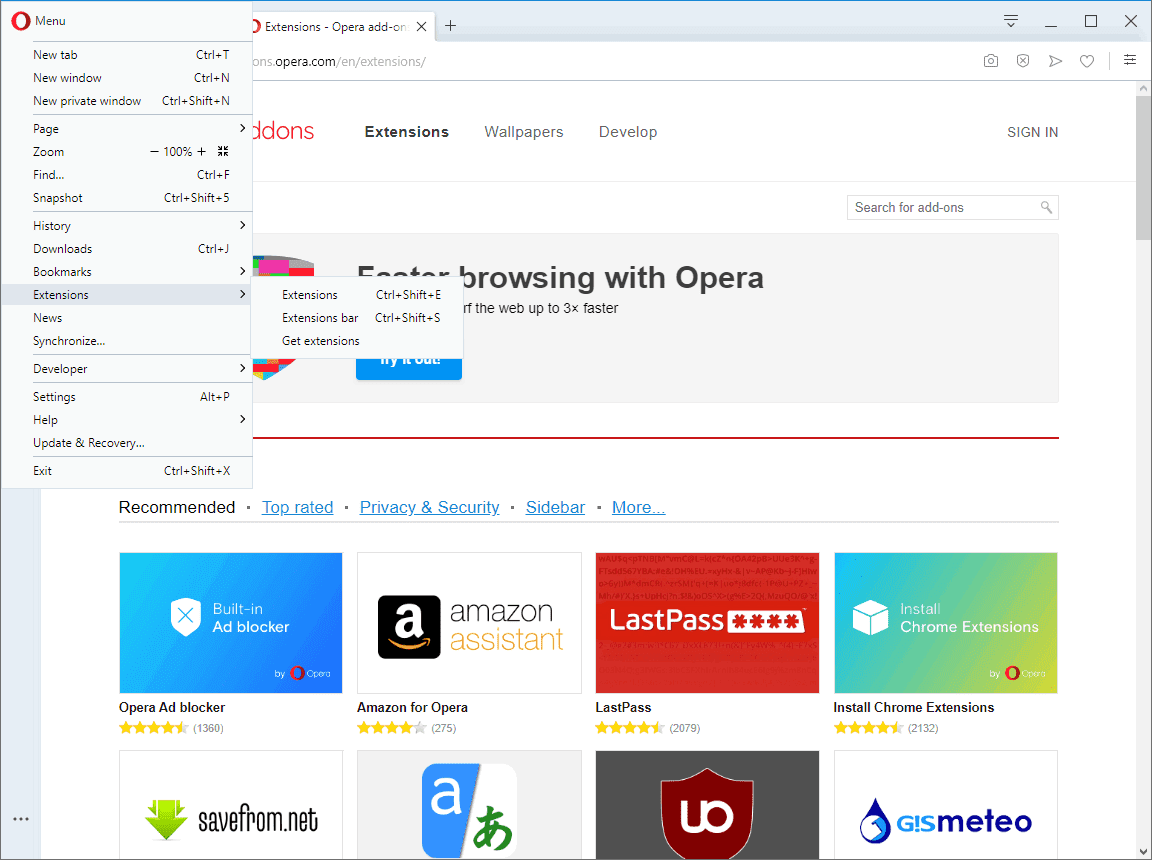Image resolution: width=1152 pixels, height=860 pixels.
Task: Click the scrollbar down arrow
Action: pos(1143,852)
